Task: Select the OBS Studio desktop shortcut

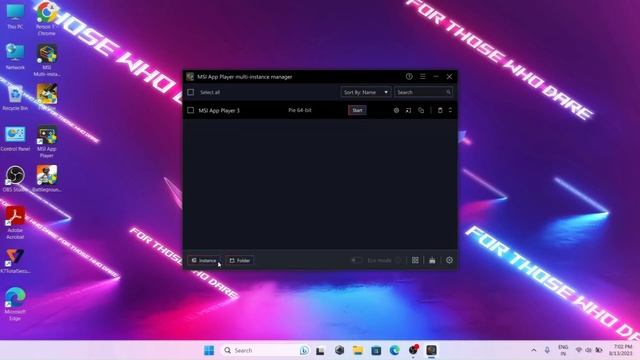Action: 15,179
